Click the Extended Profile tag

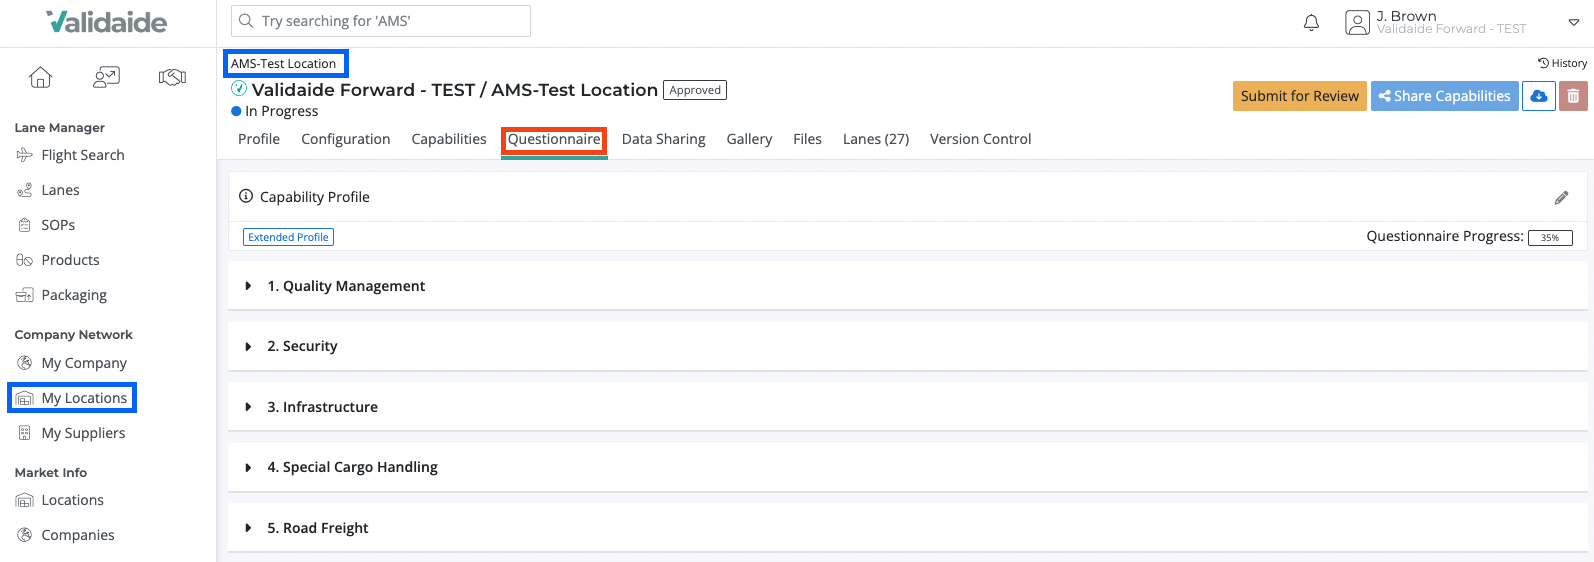coord(289,237)
